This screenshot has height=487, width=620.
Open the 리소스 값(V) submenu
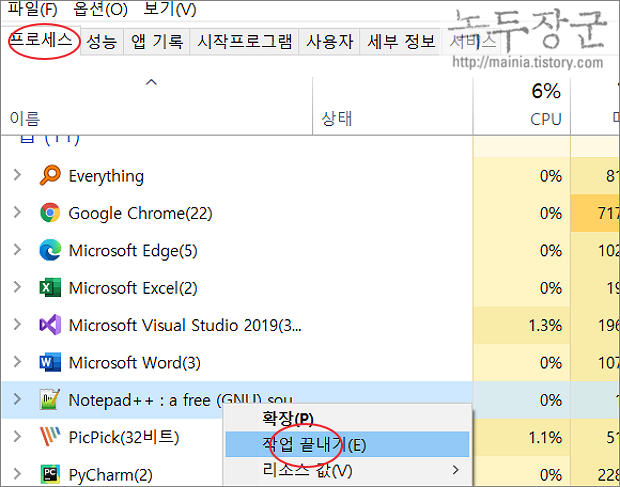[347, 470]
